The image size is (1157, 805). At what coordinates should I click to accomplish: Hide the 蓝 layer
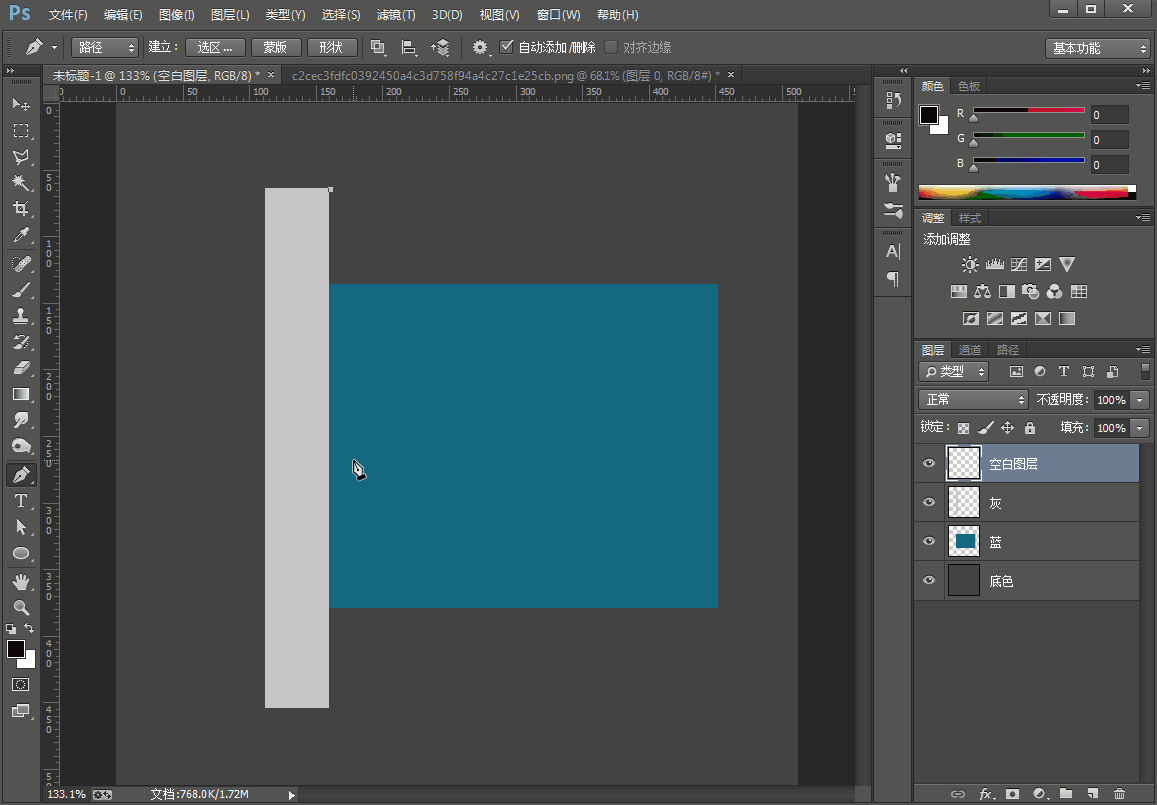click(x=929, y=541)
